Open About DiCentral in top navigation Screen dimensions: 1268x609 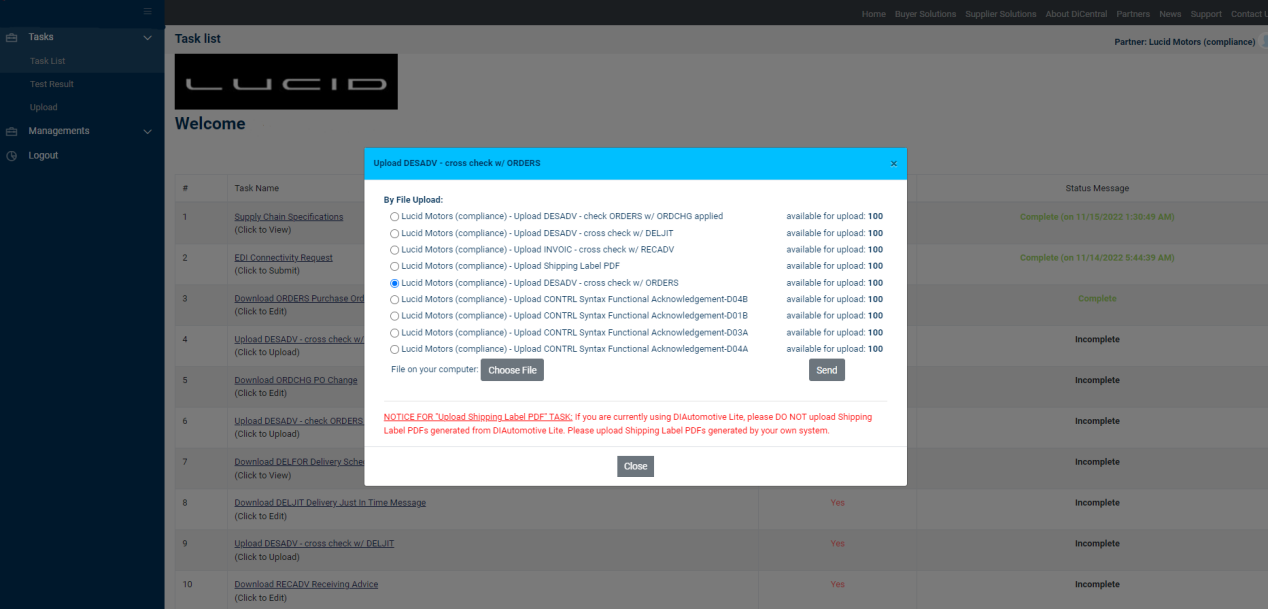click(1077, 14)
